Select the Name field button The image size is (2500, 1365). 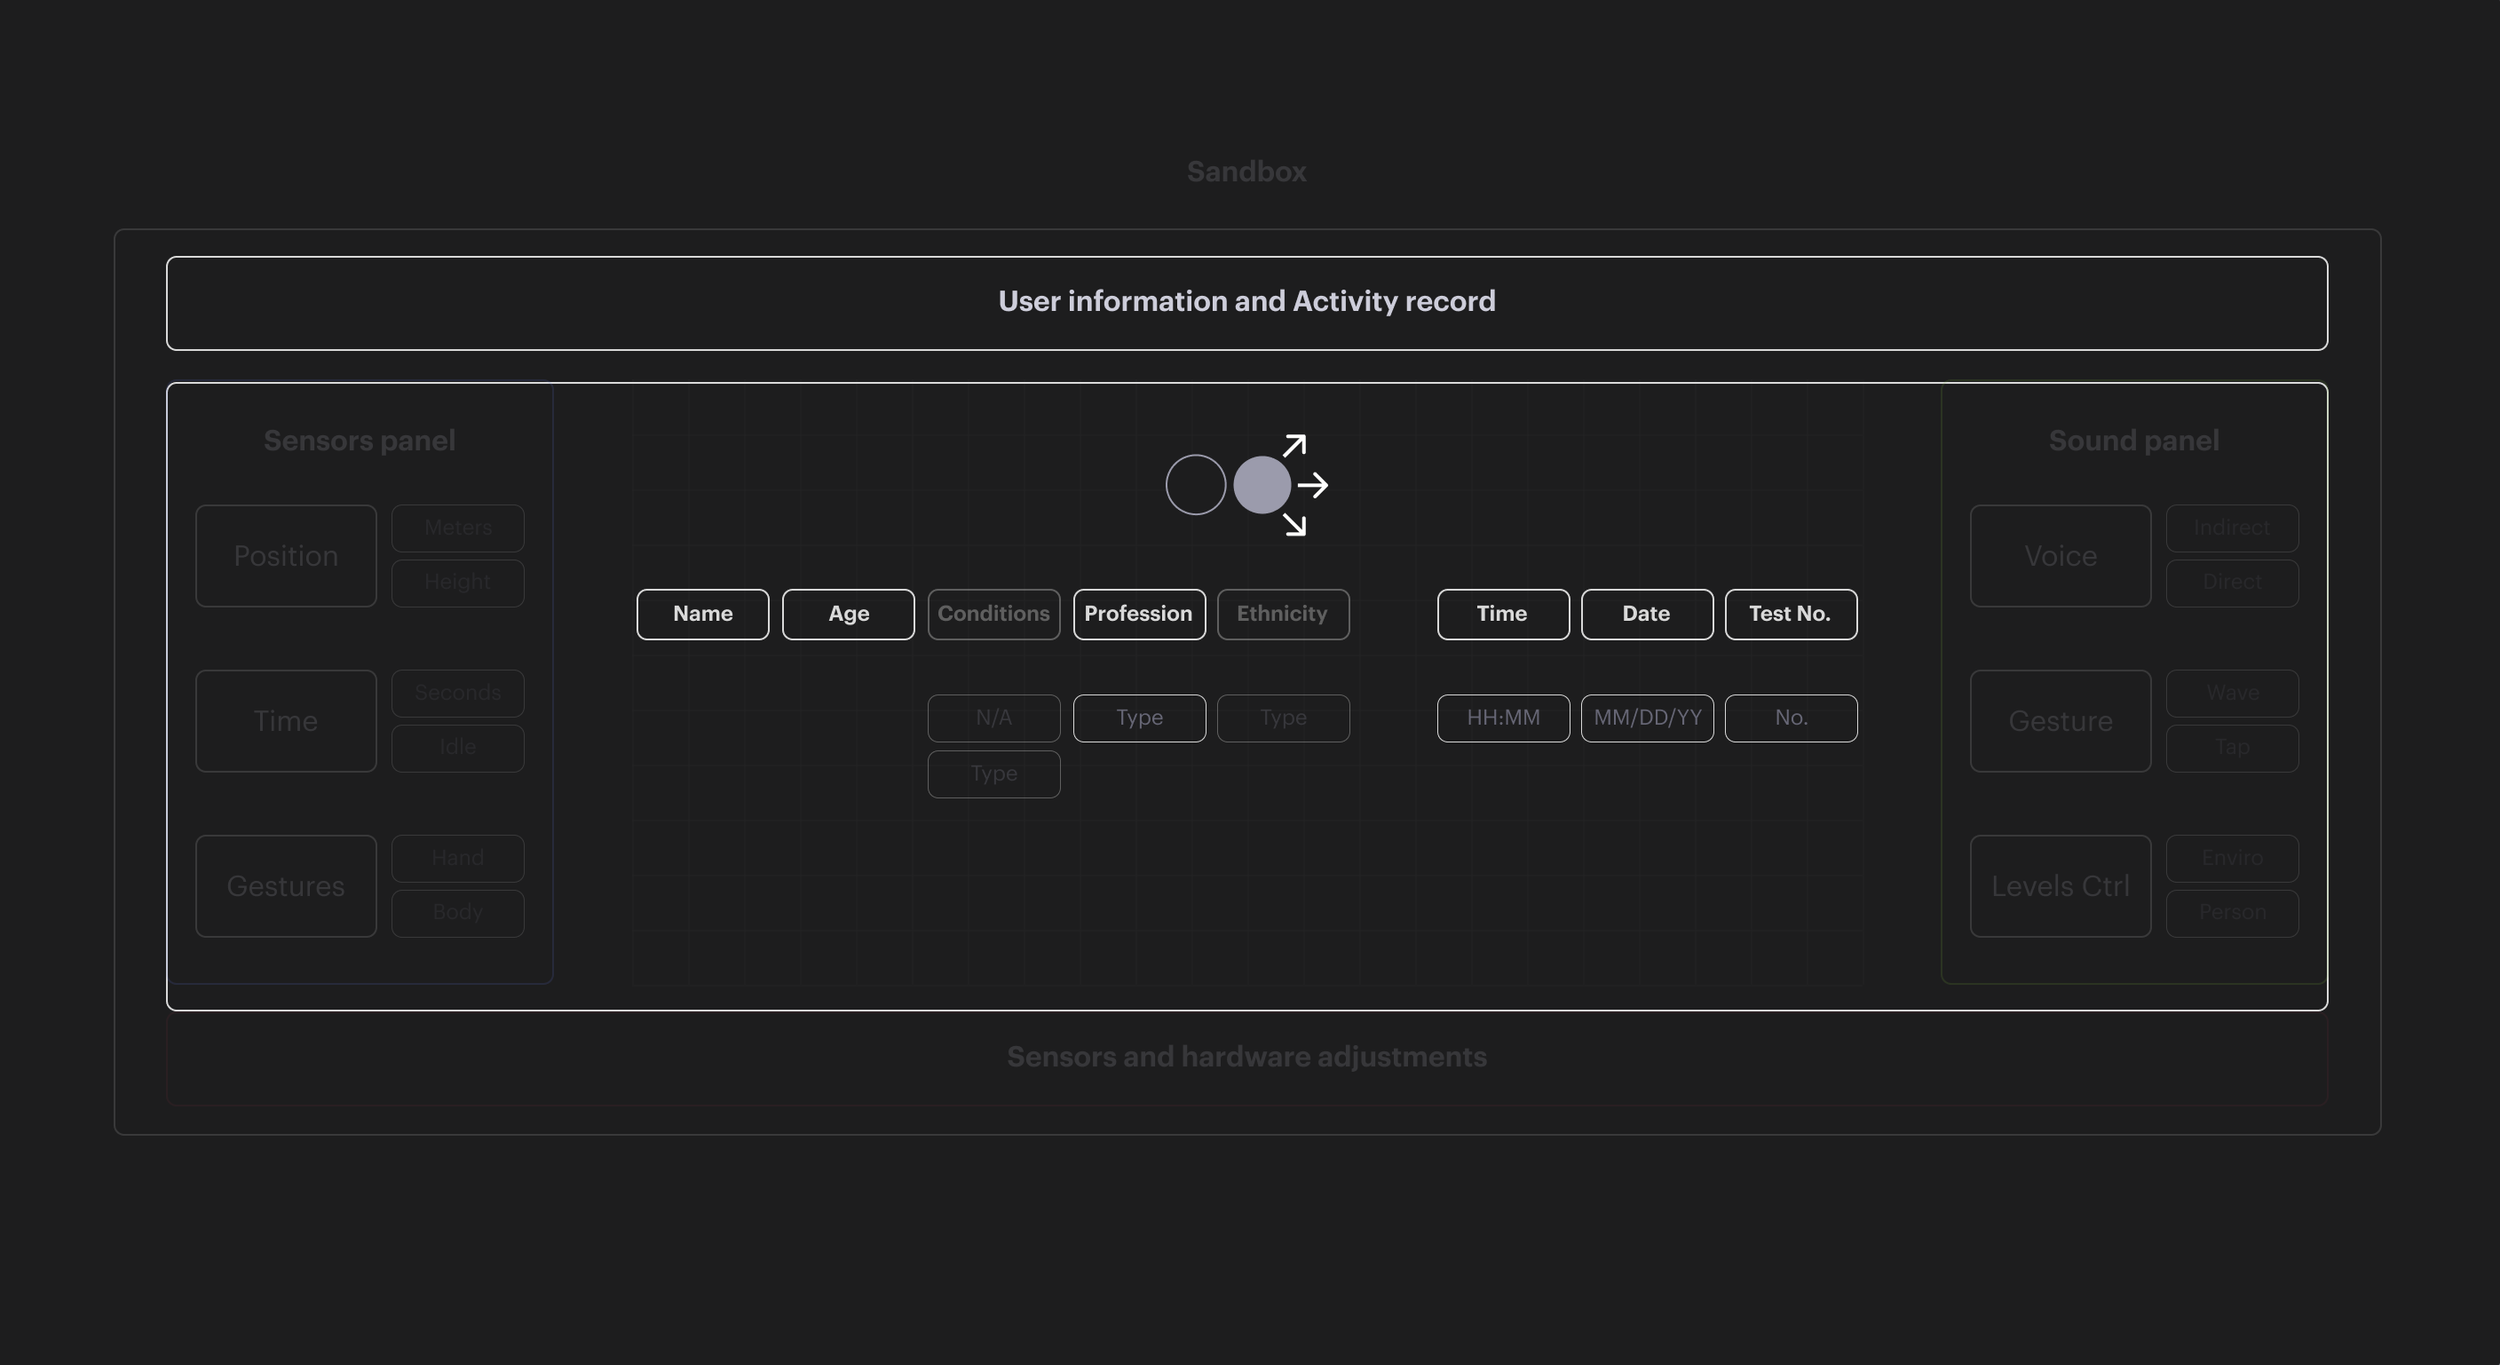point(702,614)
